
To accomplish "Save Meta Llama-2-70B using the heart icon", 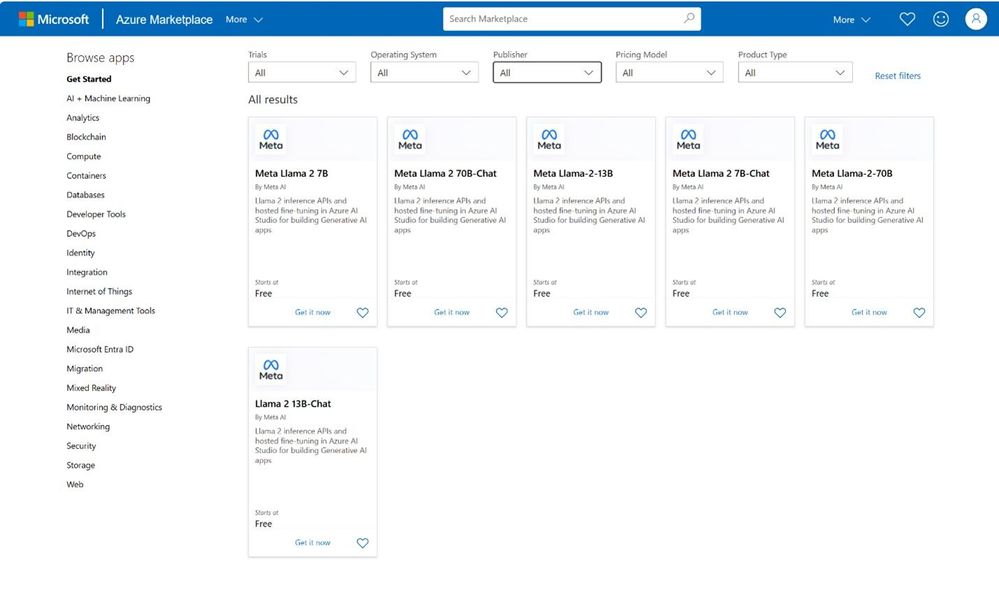I will (x=919, y=312).
